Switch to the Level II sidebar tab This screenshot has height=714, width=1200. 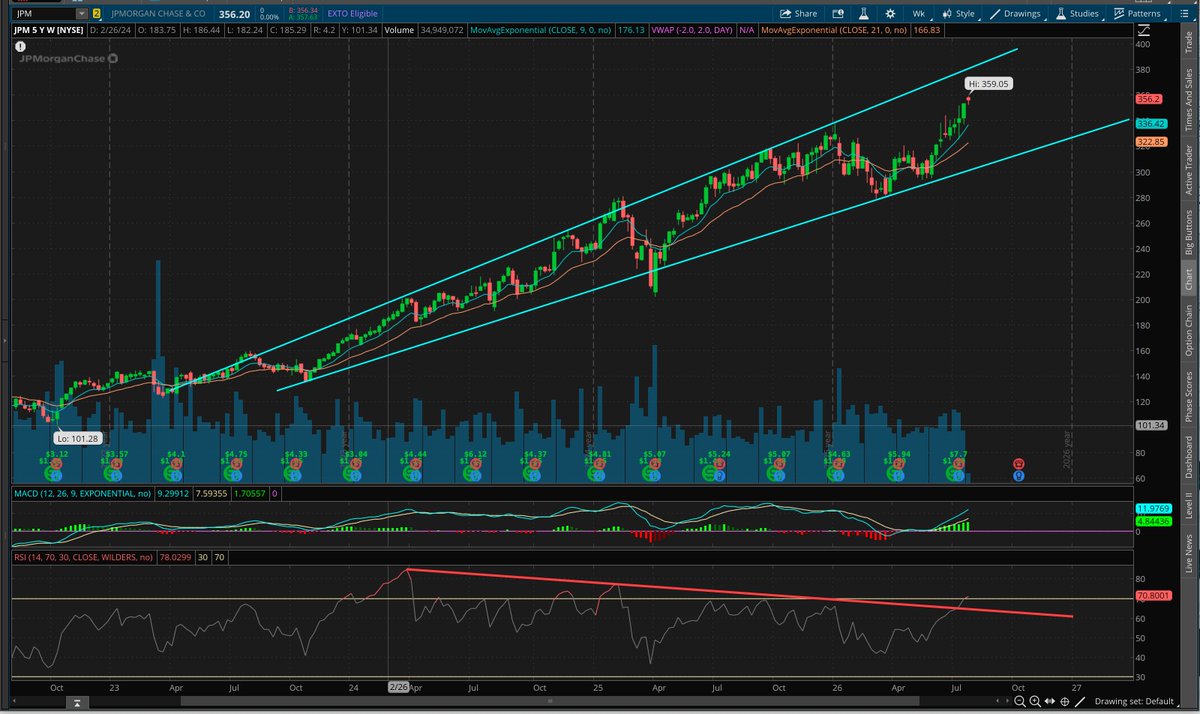pyautogui.click(x=1188, y=507)
